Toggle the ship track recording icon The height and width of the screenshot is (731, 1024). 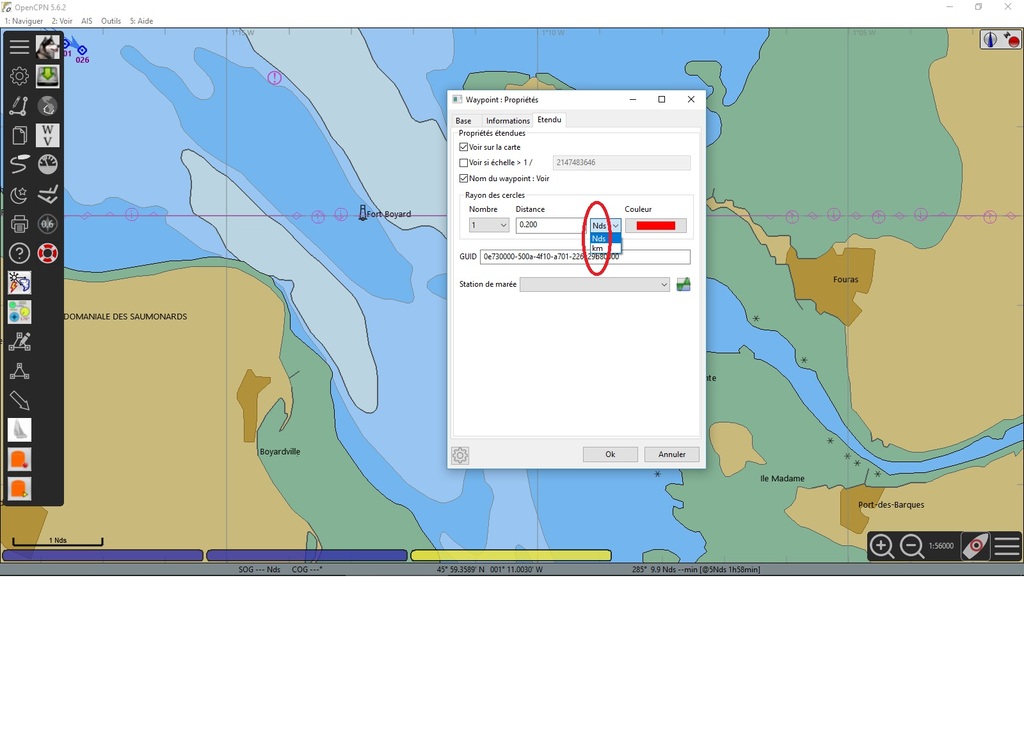coord(19,164)
